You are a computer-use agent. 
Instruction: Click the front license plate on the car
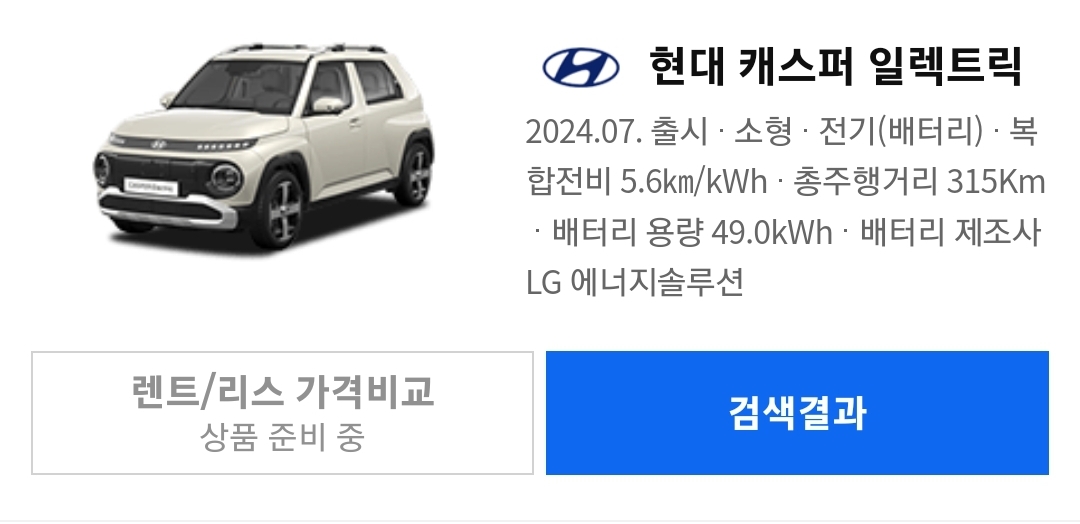click(151, 187)
